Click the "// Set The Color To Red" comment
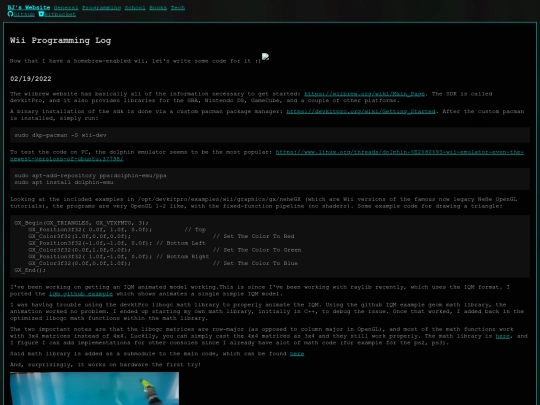The width and height of the screenshot is (540, 405). click(x=253, y=236)
